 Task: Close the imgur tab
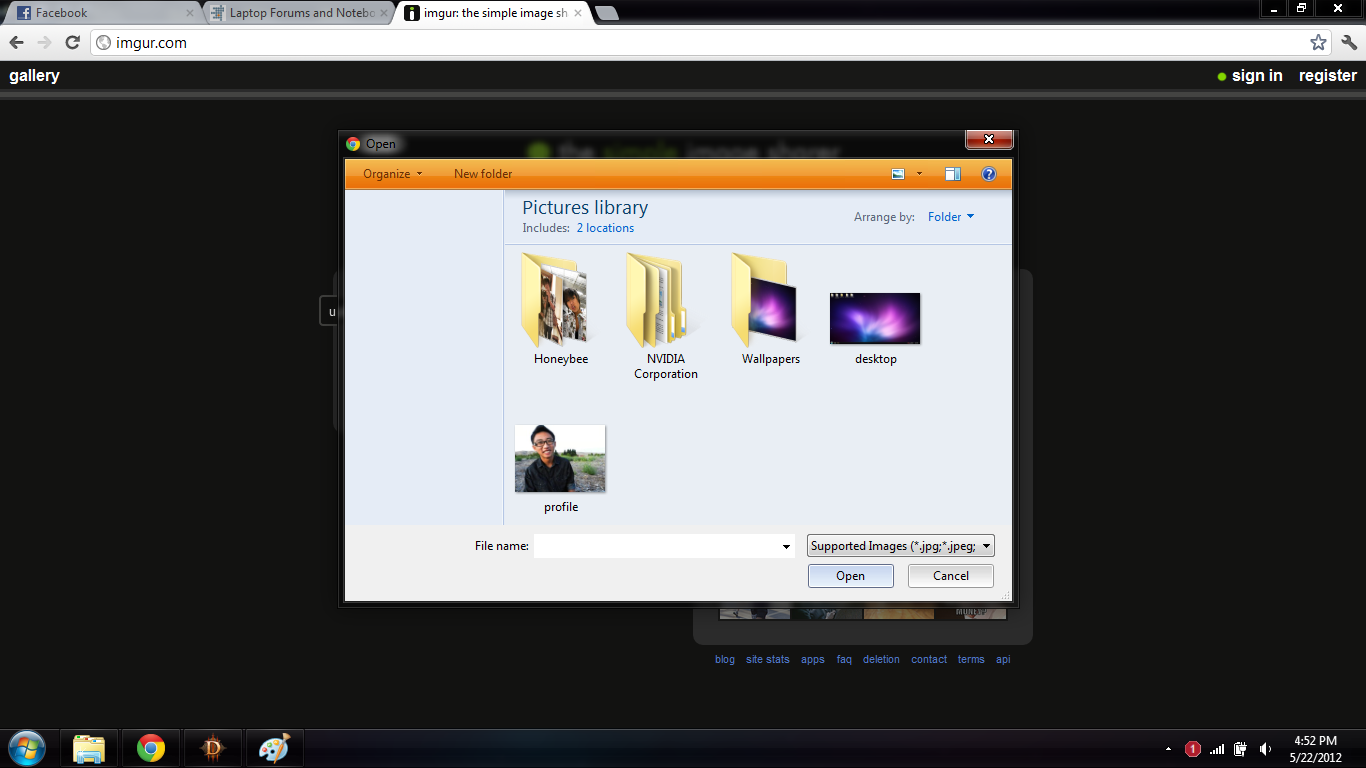click(x=577, y=13)
